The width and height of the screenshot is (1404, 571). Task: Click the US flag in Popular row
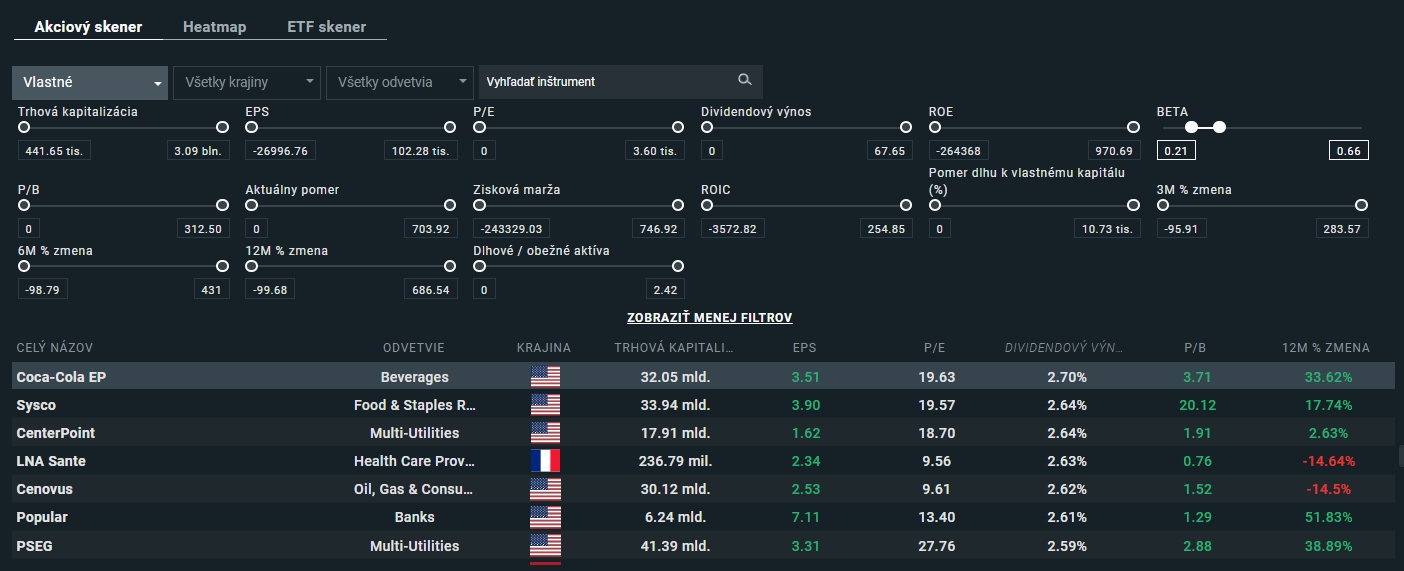click(545, 517)
